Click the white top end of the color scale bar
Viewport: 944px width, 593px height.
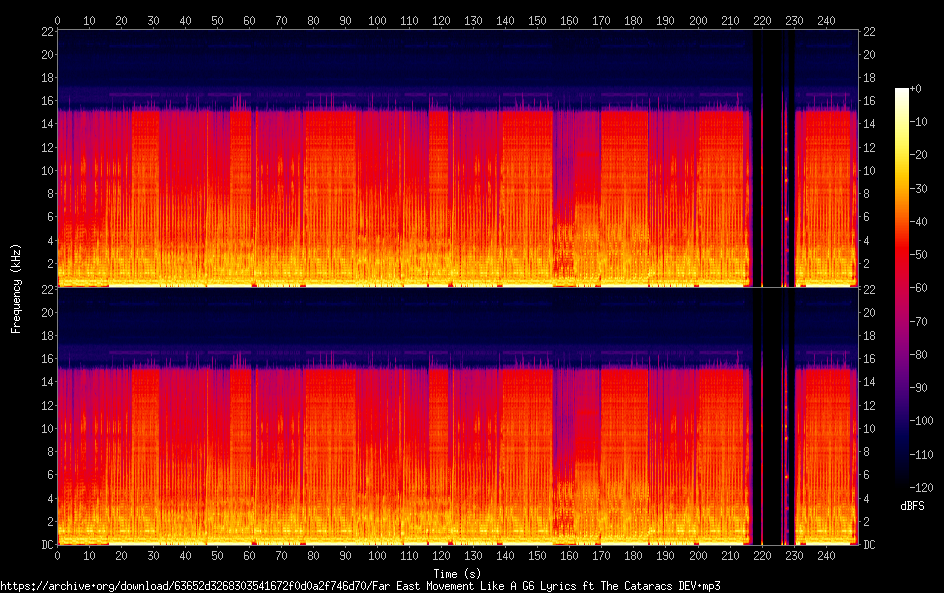point(902,92)
